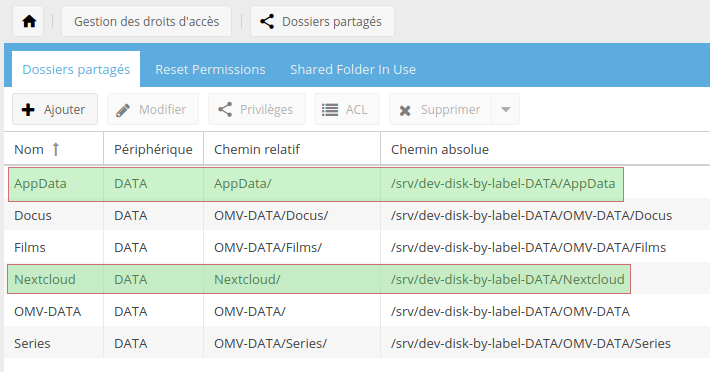The width and height of the screenshot is (710, 372).
Task: Click the plus icon on Ajouter
Action: (28, 110)
